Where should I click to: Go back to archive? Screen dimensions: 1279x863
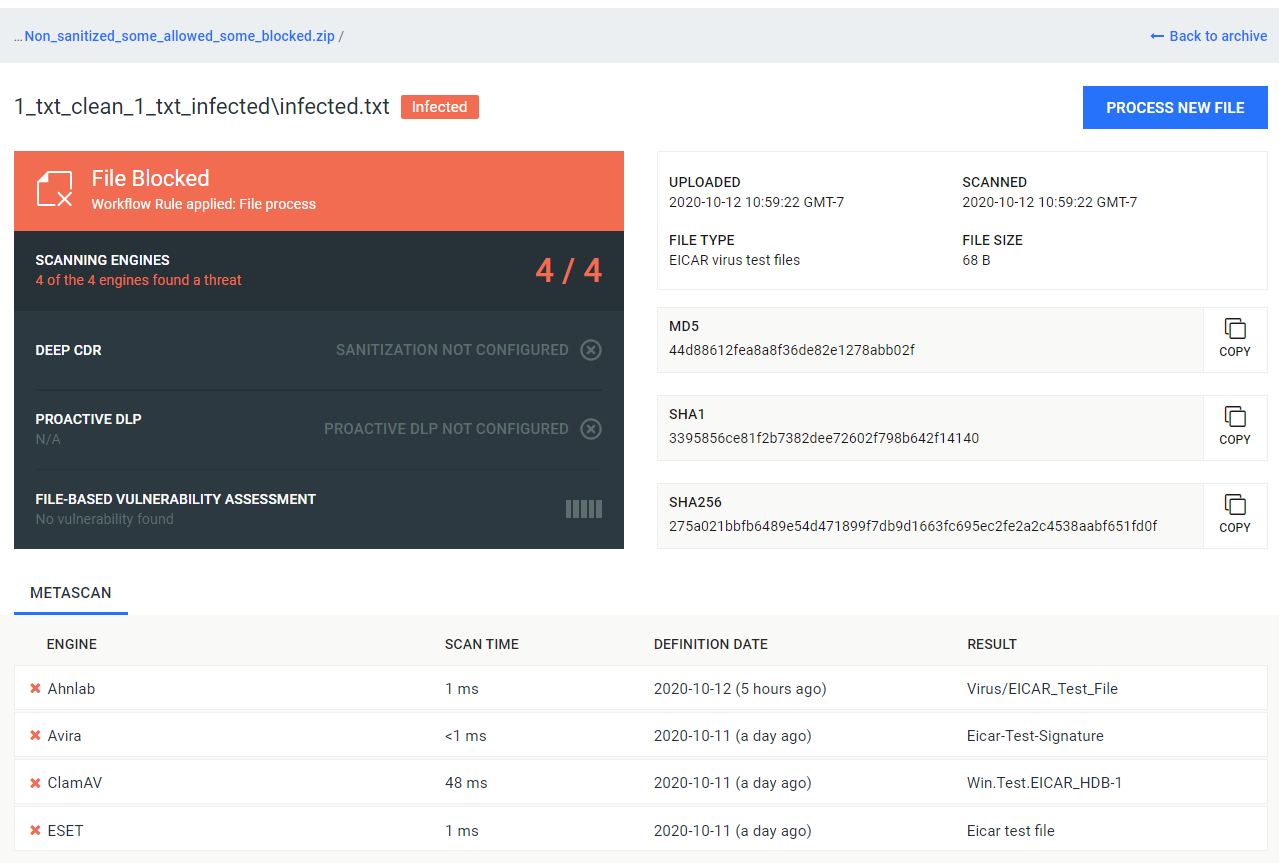point(1209,36)
